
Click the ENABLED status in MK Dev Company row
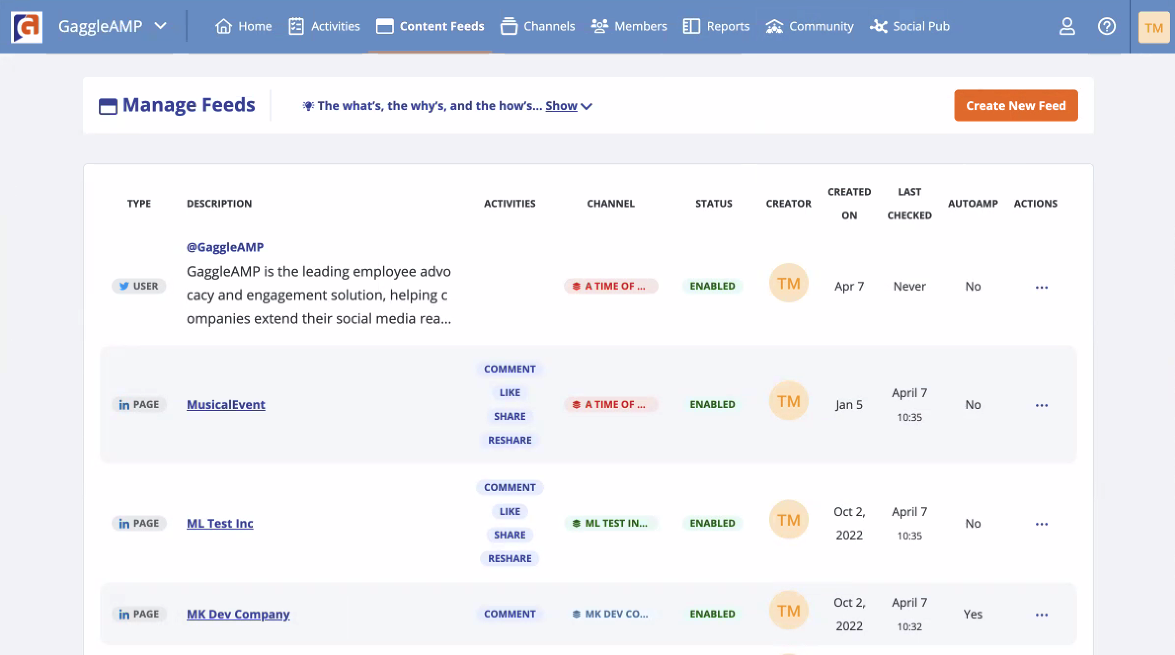tap(713, 615)
